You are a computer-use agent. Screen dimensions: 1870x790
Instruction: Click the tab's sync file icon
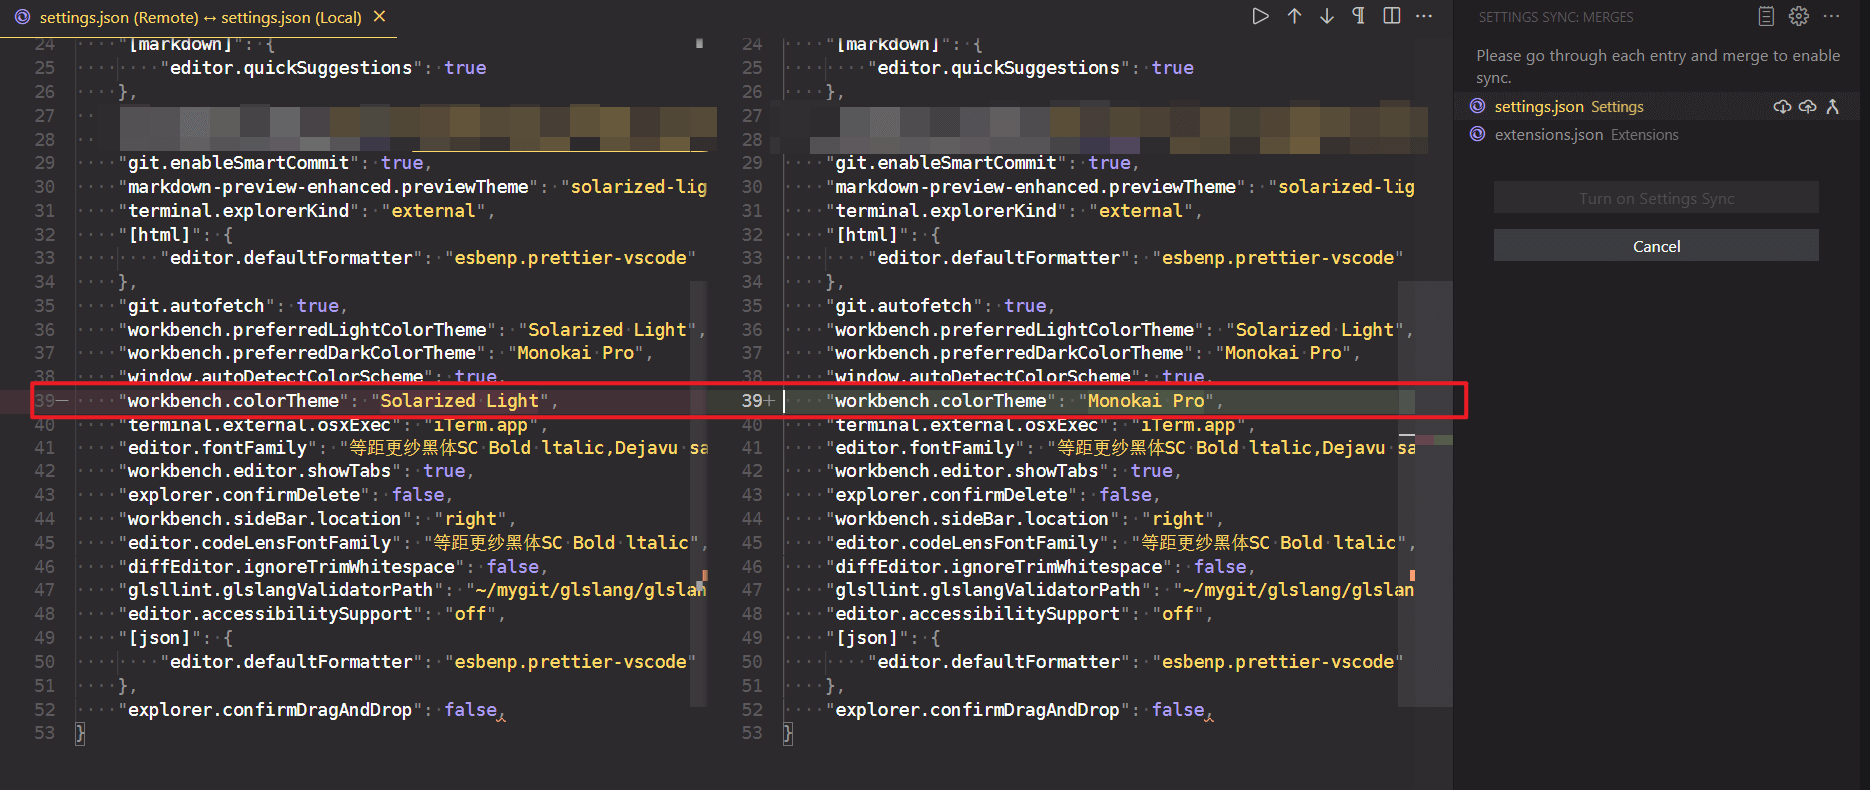(22, 17)
